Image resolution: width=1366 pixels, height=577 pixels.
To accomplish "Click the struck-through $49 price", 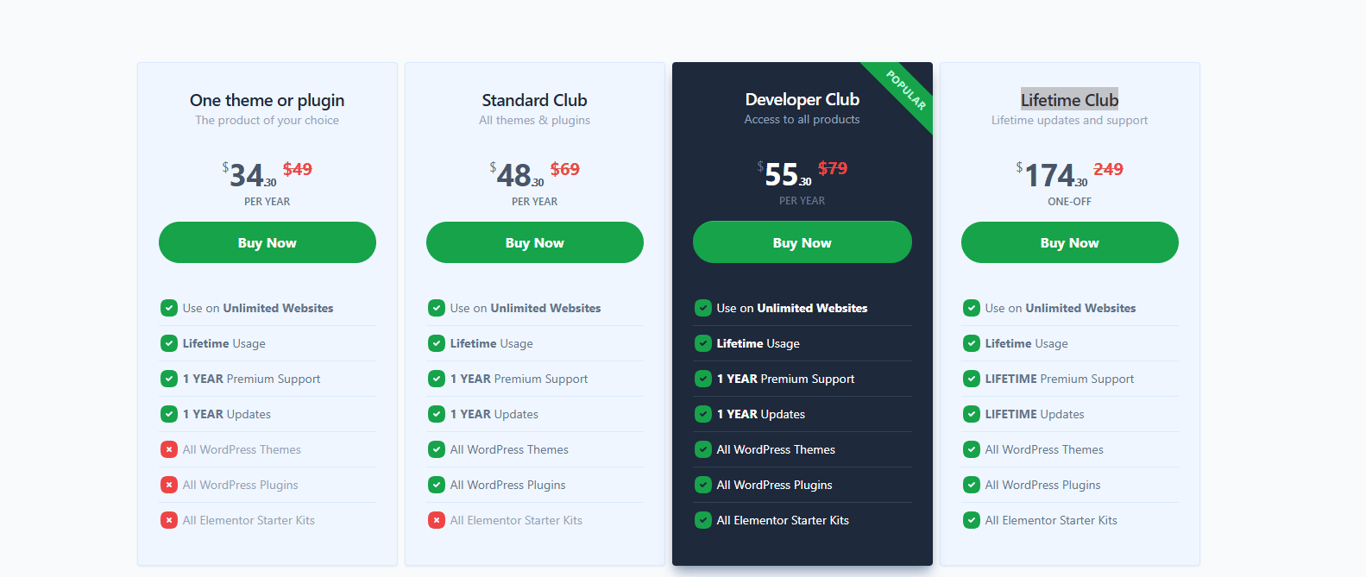I will click(298, 169).
